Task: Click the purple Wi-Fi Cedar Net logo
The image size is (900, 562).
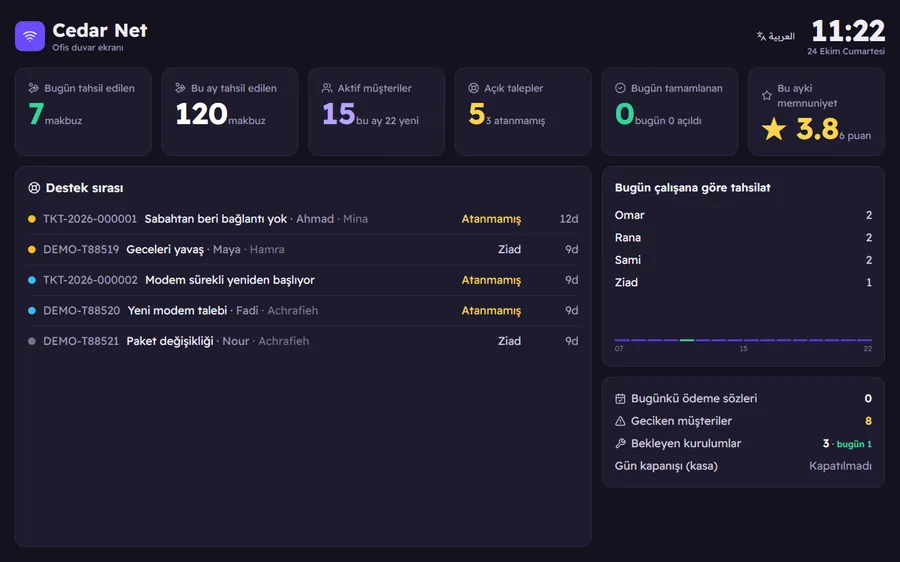Action: point(30,36)
